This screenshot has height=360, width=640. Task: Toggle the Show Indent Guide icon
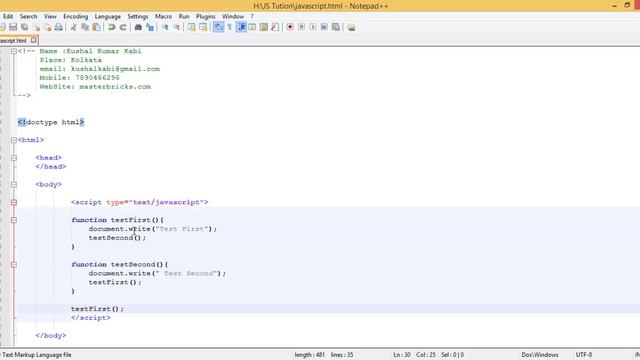click(x=241, y=27)
